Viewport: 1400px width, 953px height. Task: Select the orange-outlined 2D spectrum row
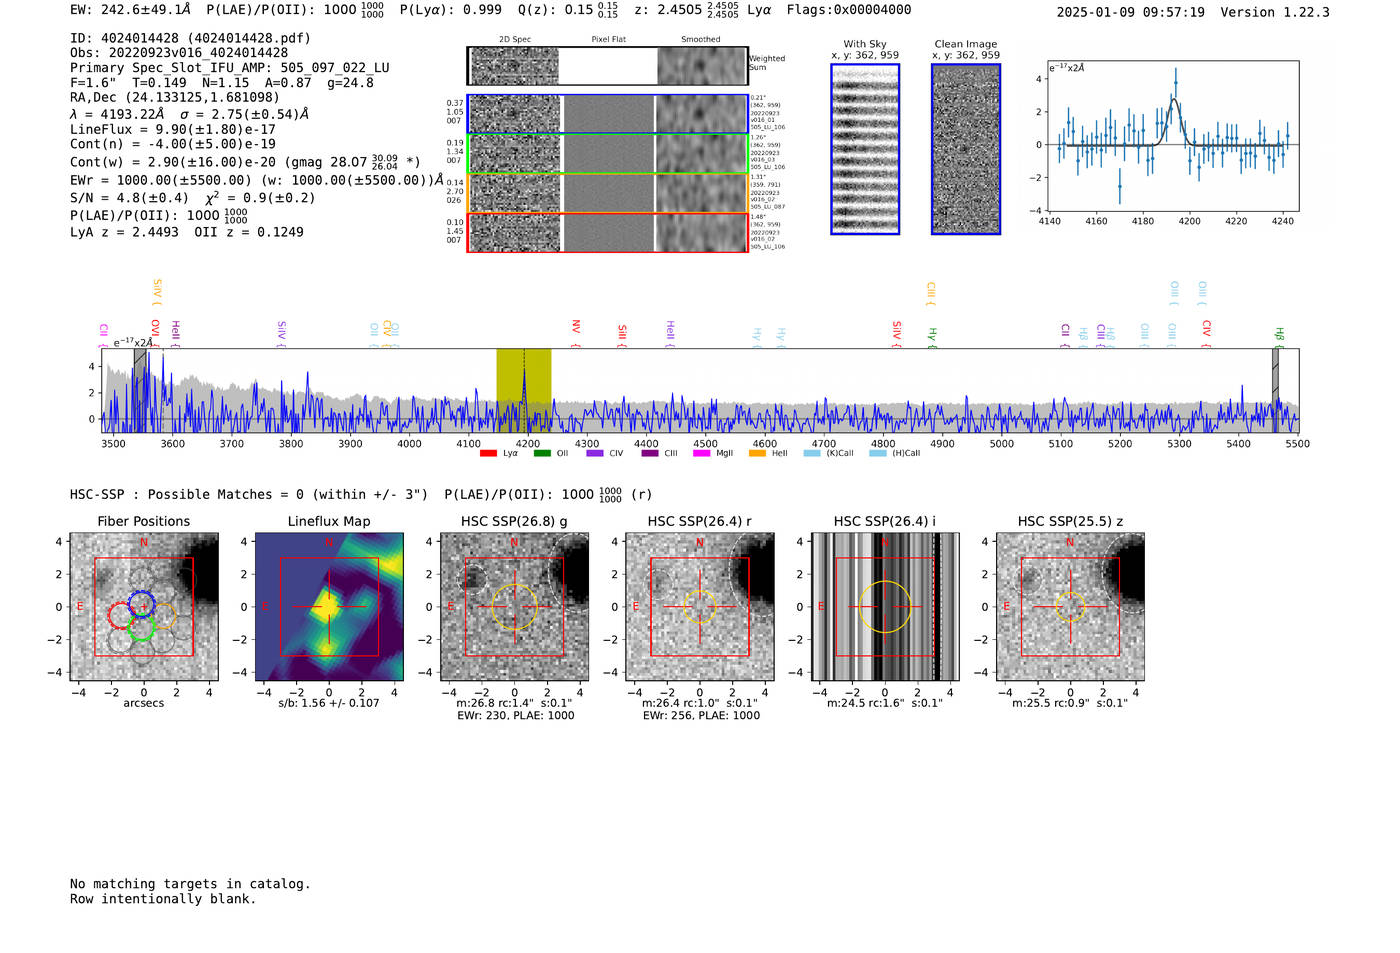(607, 193)
